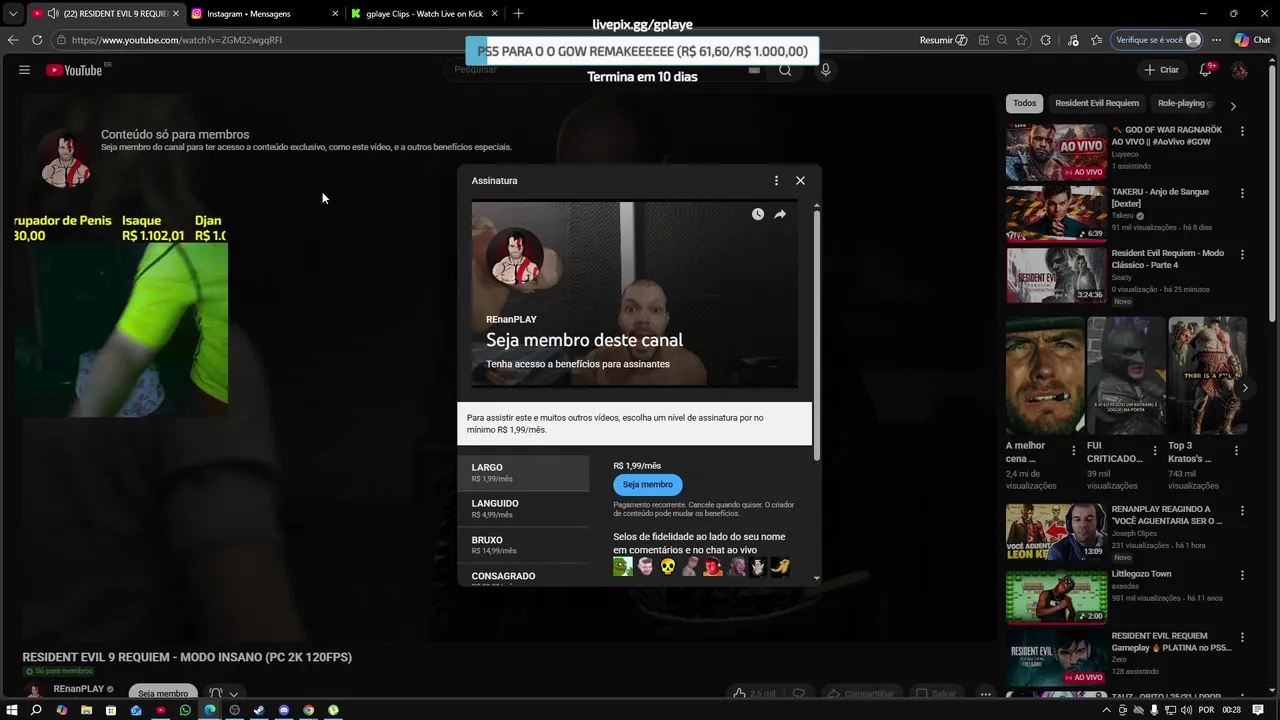Click the membership dialog scrollbar

tap(817, 335)
